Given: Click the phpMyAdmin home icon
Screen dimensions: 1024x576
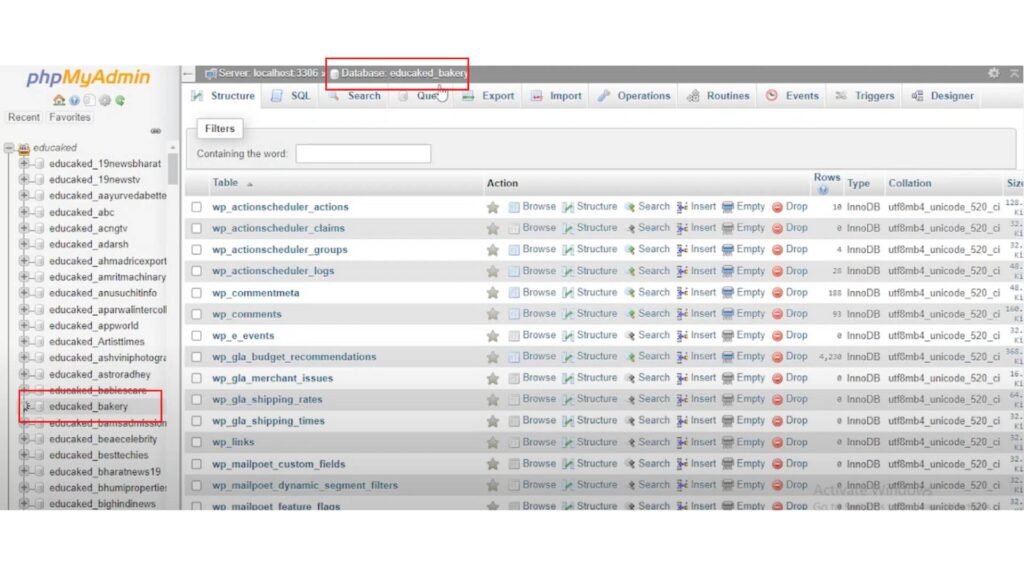Looking at the screenshot, I should point(59,101).
